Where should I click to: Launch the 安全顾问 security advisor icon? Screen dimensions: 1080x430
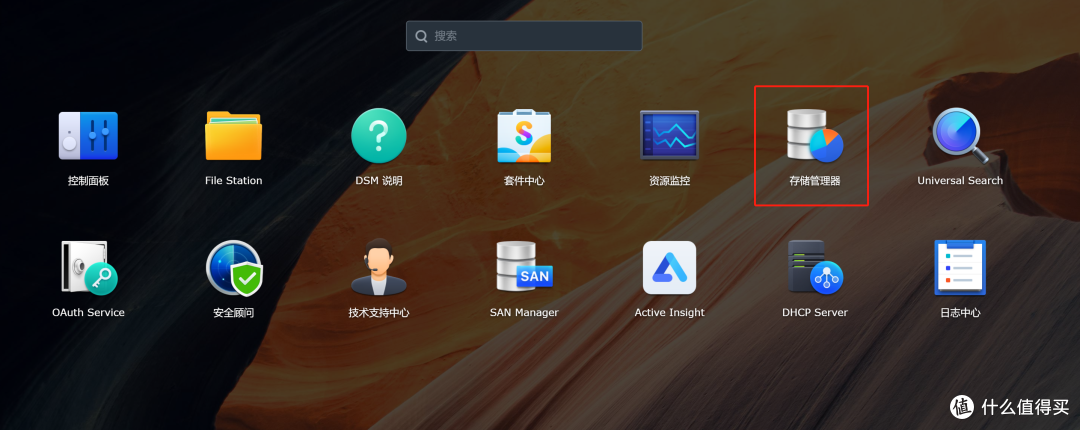pos(233,267)
